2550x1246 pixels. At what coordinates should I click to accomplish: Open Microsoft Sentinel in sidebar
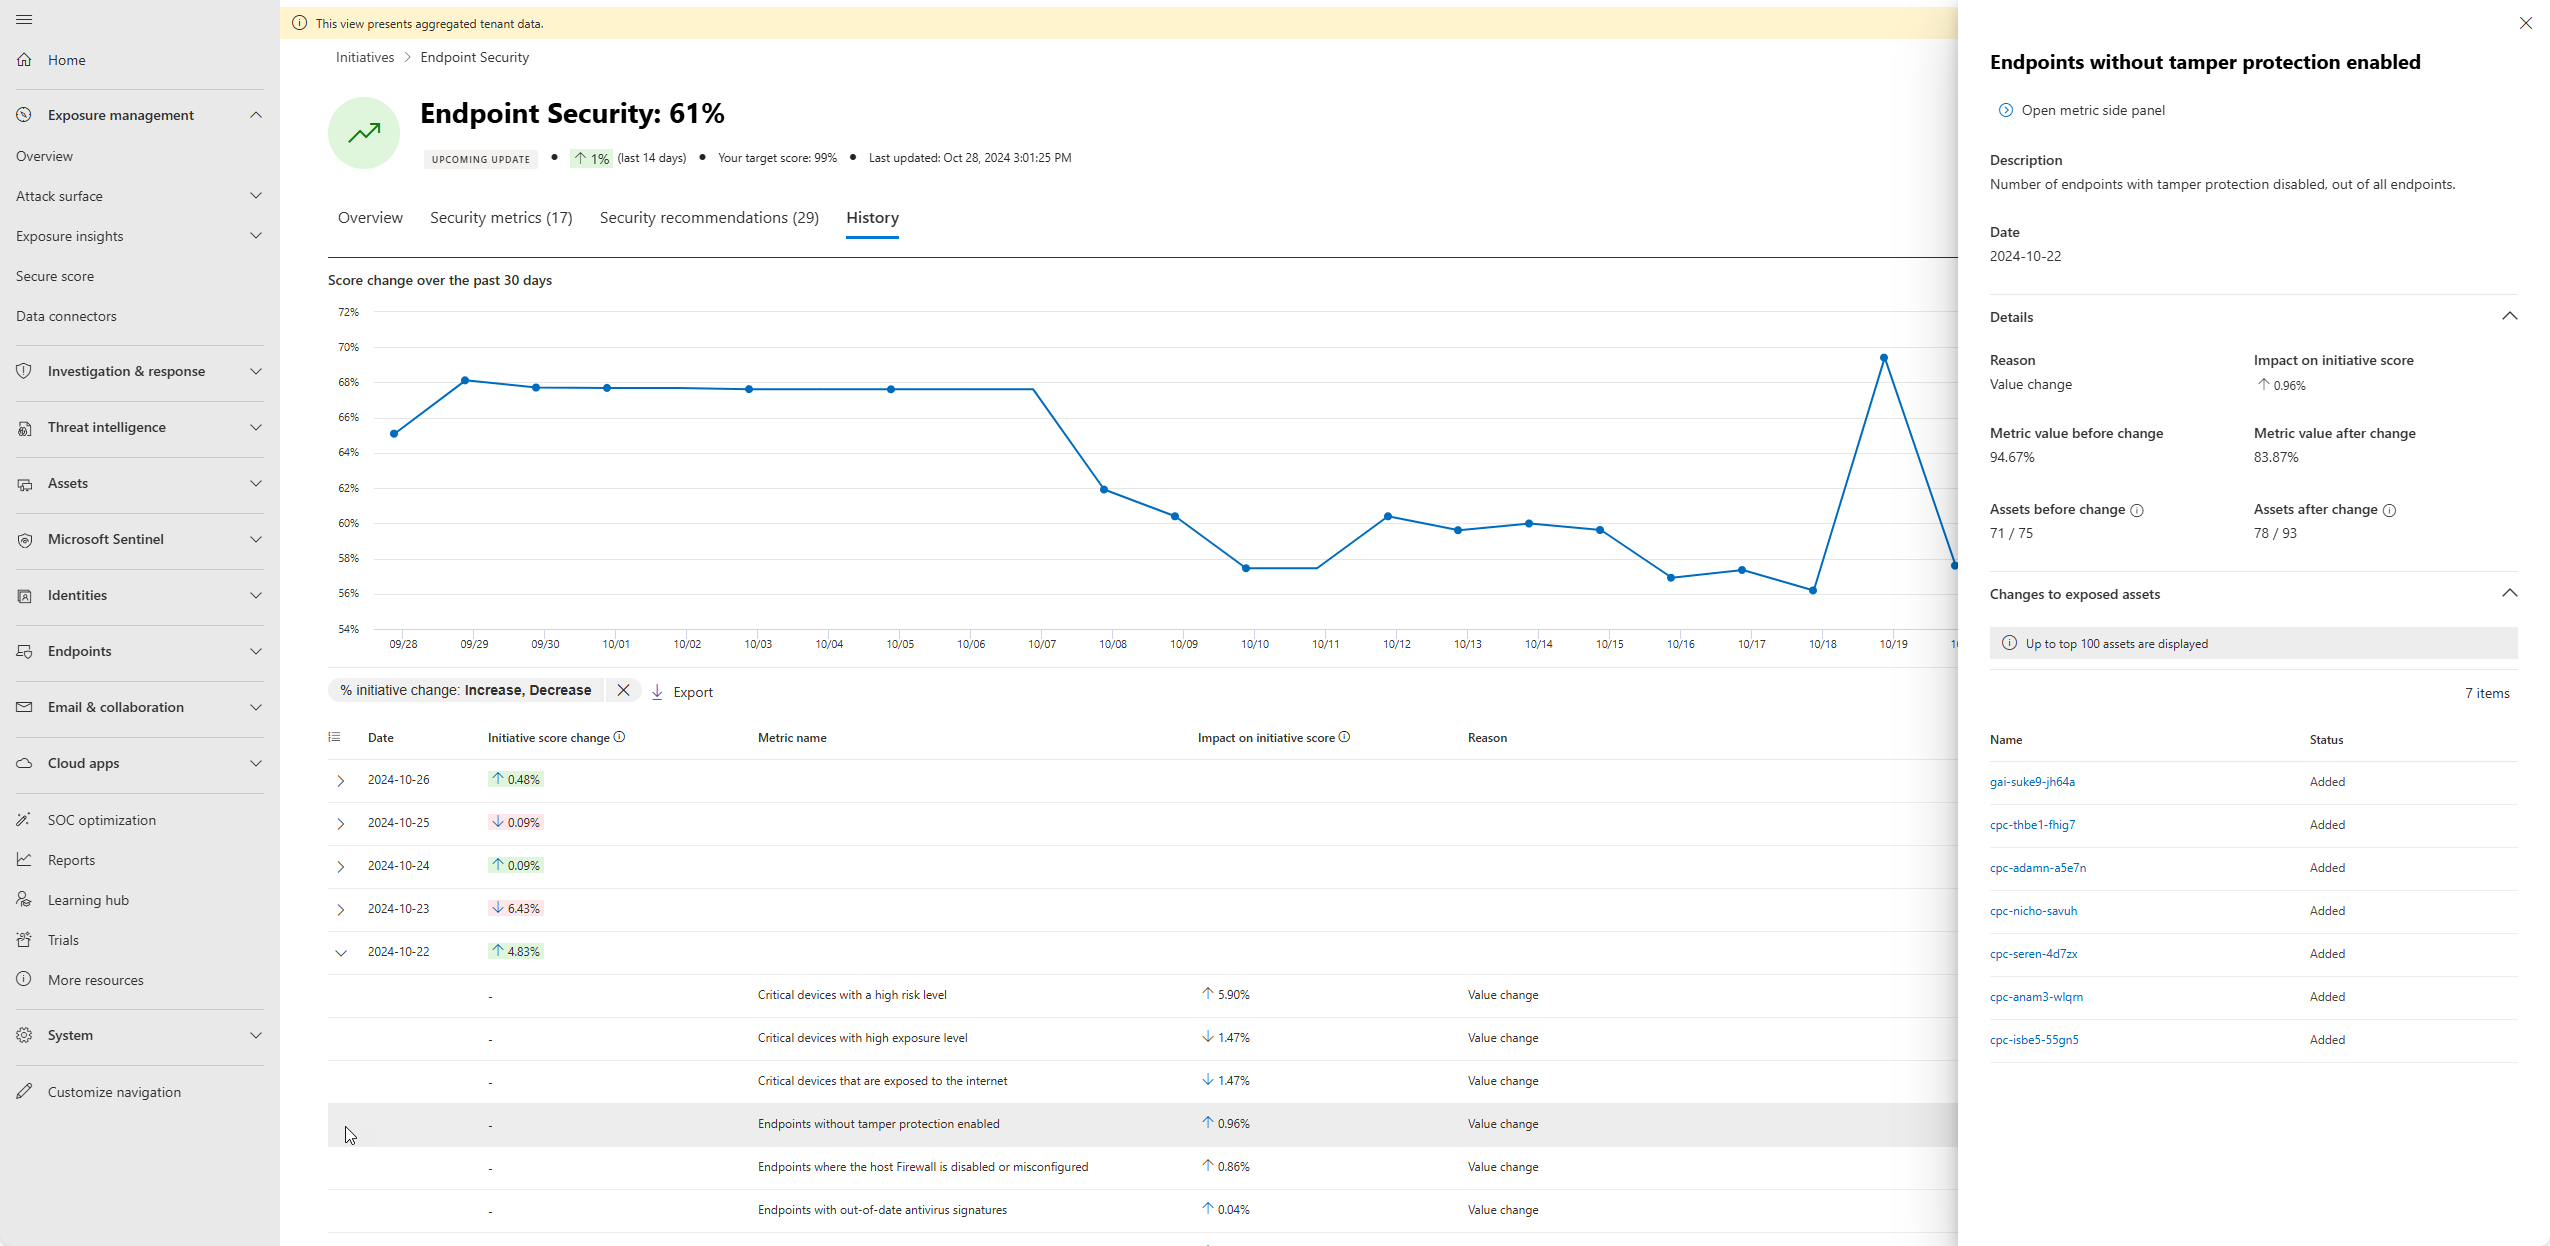[x=106, y=539]
